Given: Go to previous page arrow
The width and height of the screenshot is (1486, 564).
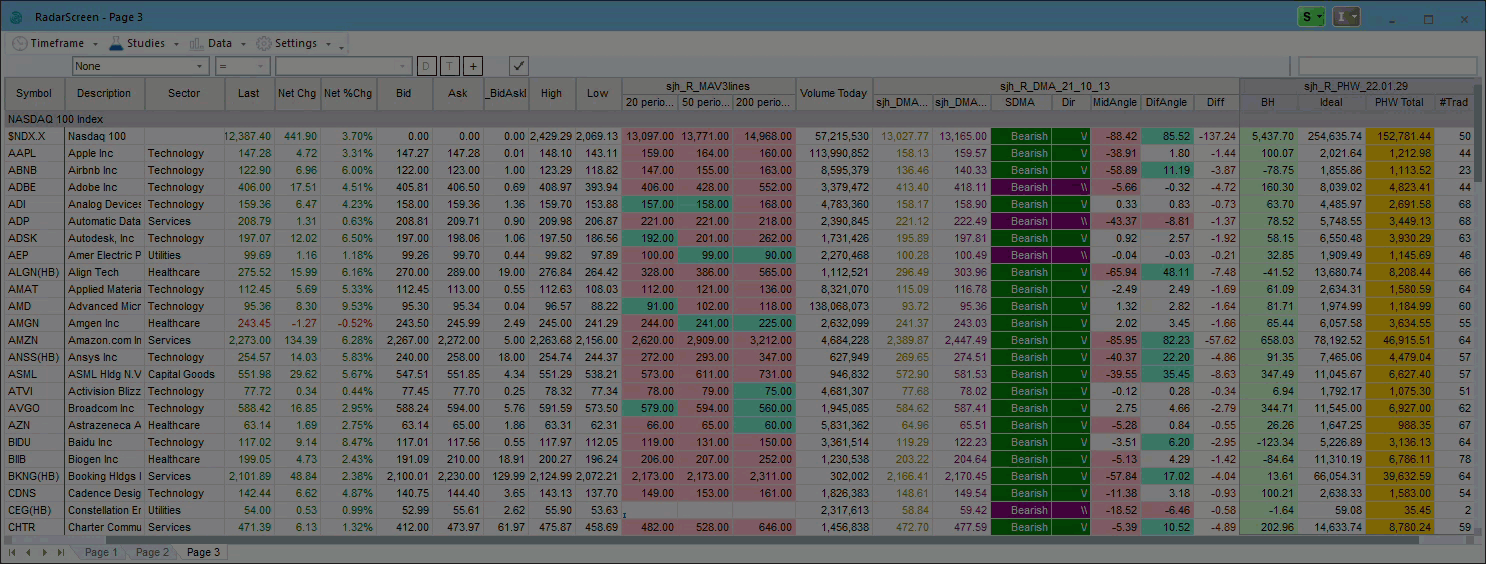Looking at the screenshot, I should [29, 552].
